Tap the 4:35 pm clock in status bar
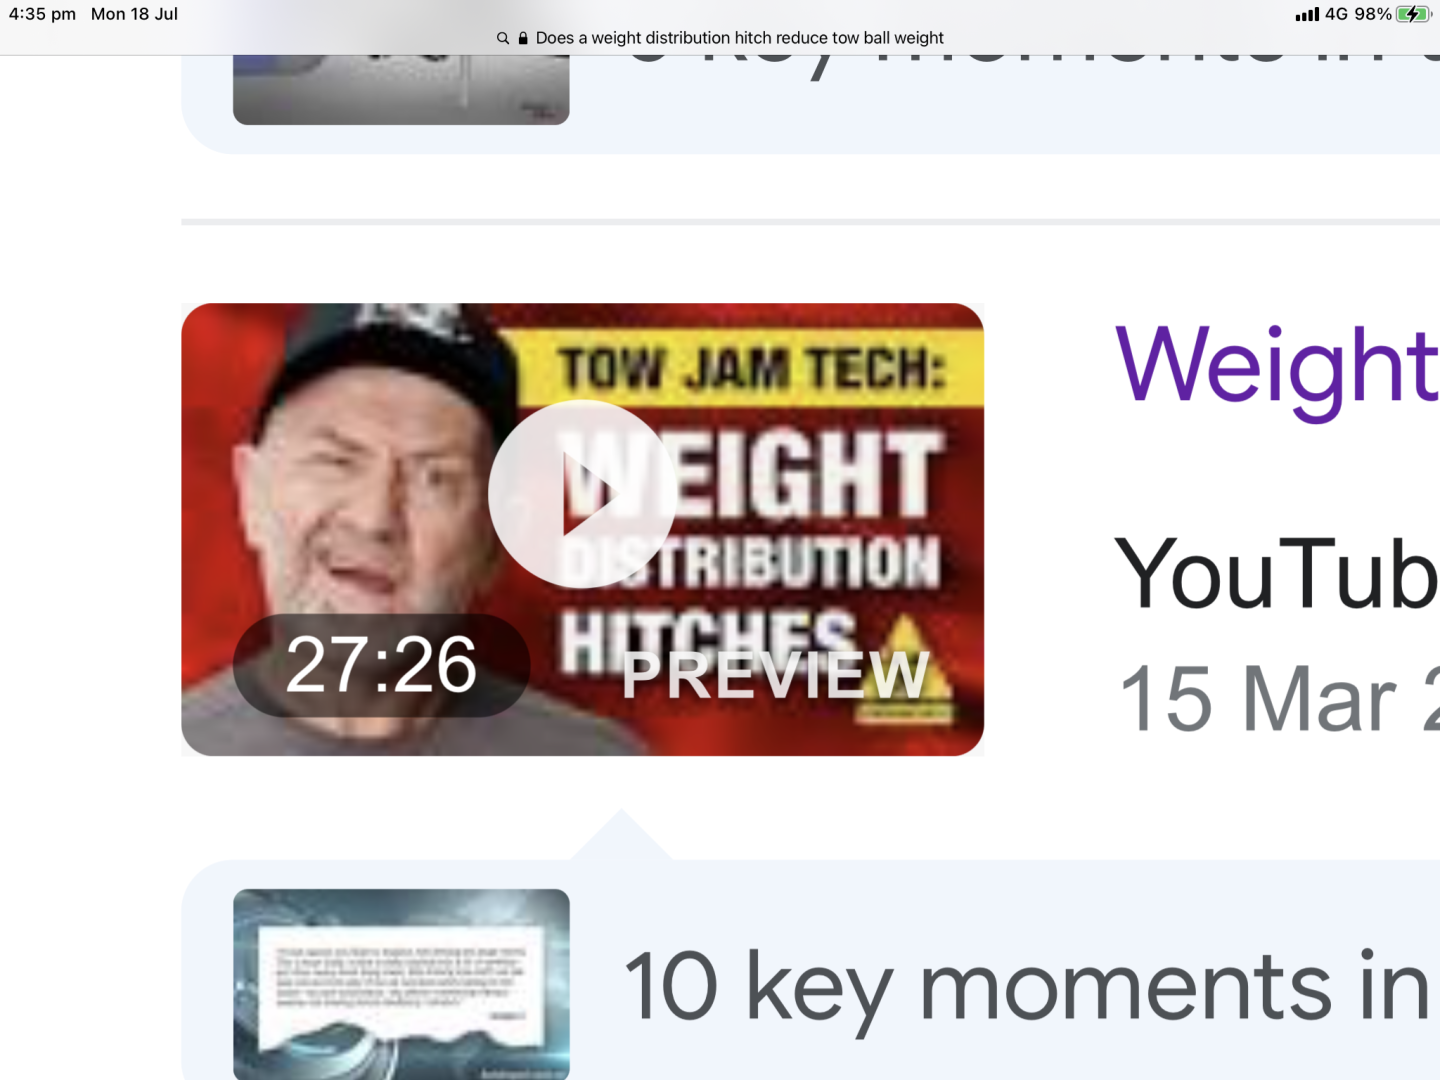Viewport: 1440px width, 1080px height. 42,14
